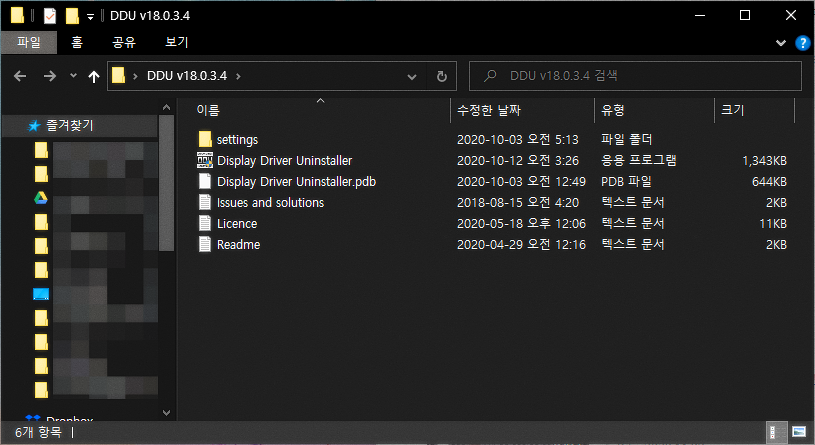815x445 pixels.
Task: Select 즐겨찾기 in navigation pane
Action: (70, 125)
